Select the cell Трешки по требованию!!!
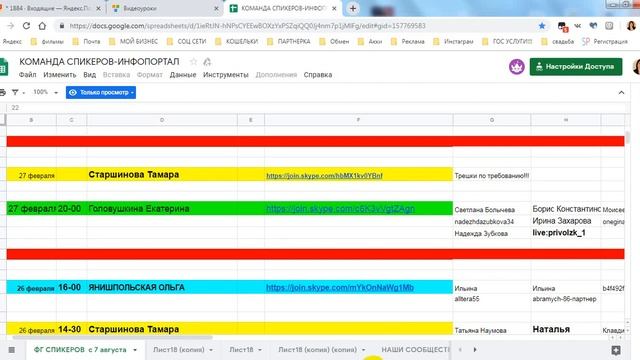 492,176
